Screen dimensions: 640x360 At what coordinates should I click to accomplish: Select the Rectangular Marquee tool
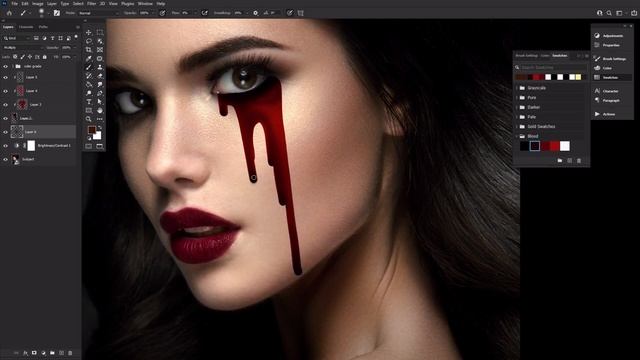click(x=100, y=32)
